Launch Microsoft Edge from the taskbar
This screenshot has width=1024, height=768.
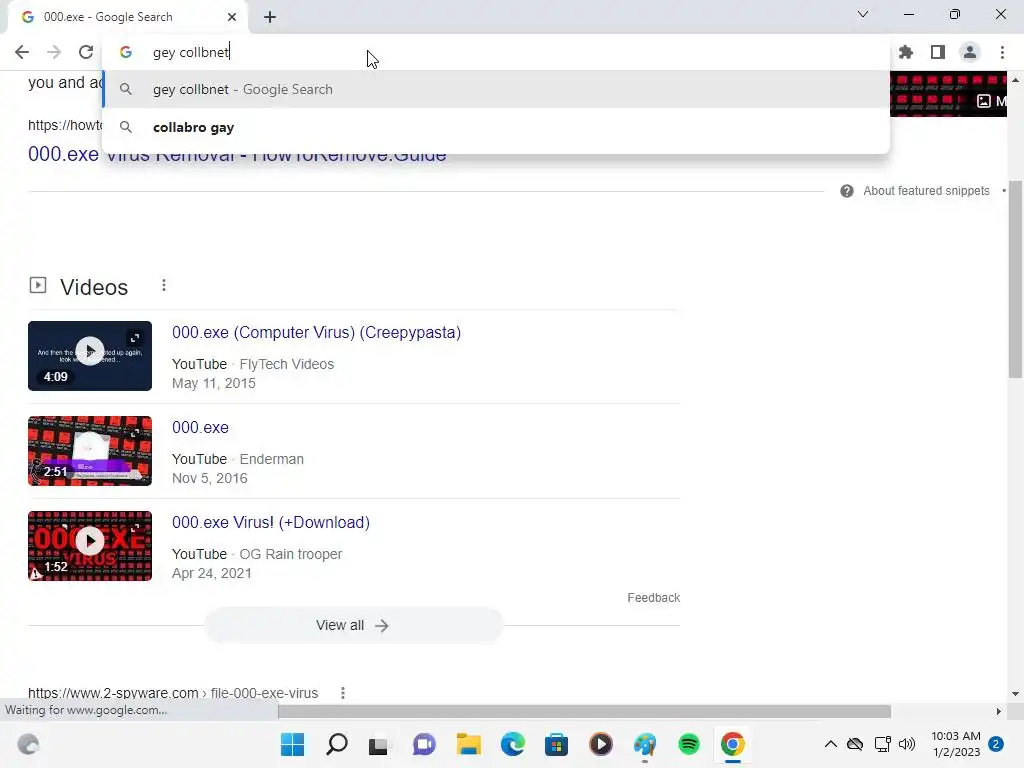(513, 744)
